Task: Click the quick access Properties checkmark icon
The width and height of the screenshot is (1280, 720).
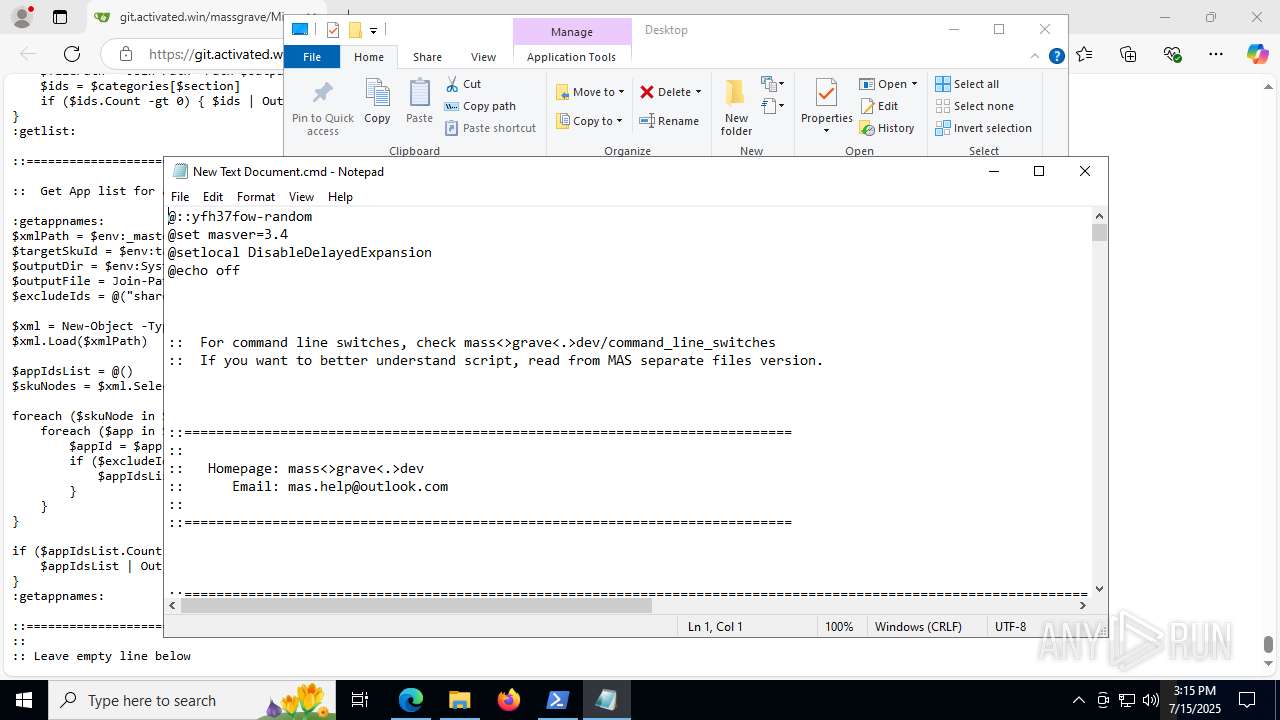Action: coord(333,30)
